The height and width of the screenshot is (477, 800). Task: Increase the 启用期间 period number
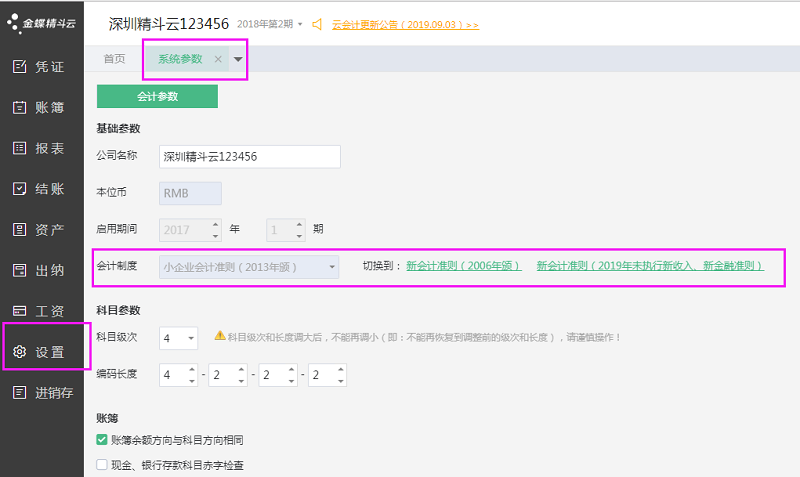[x=299, y=224]
